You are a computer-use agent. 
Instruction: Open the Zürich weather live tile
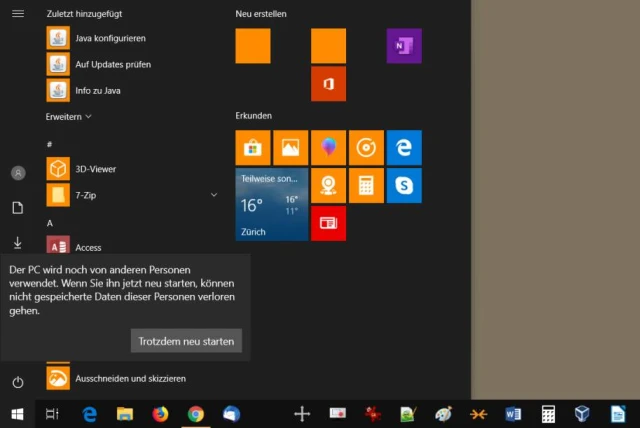click(x=271, y=204)
